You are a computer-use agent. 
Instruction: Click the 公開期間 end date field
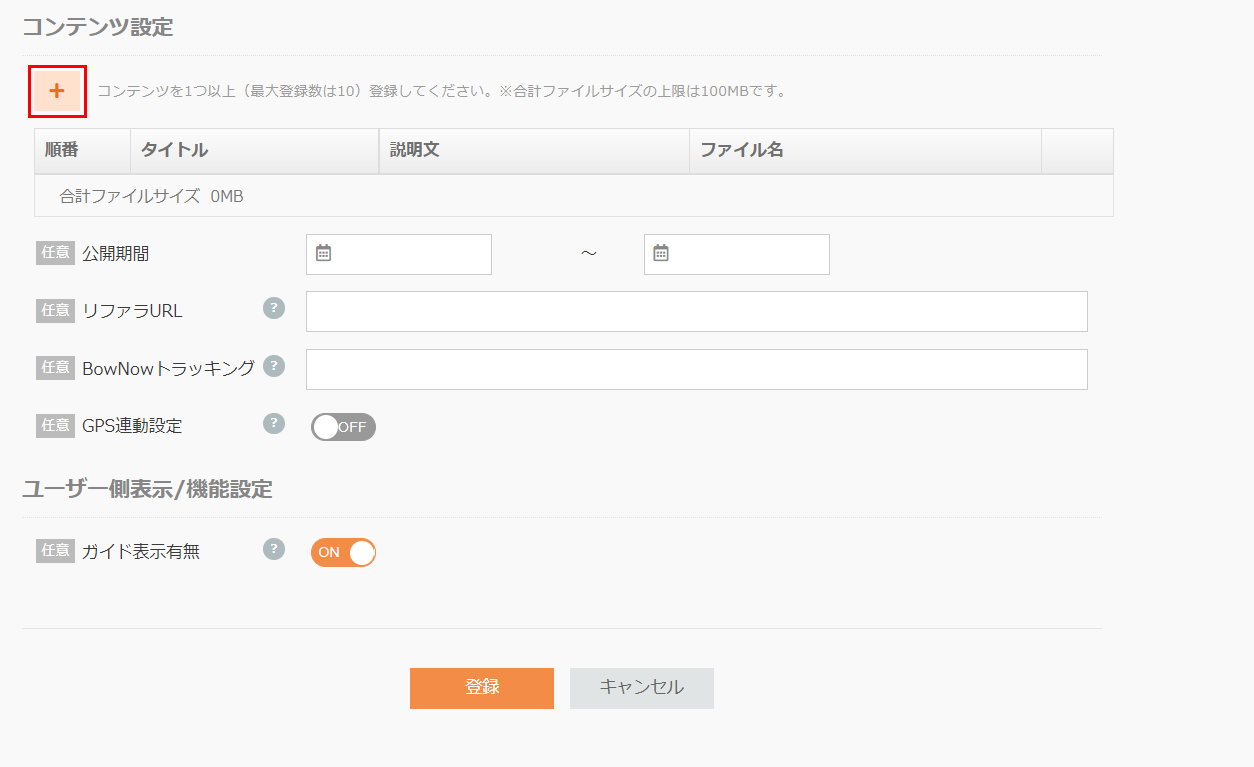coord(737,254)
